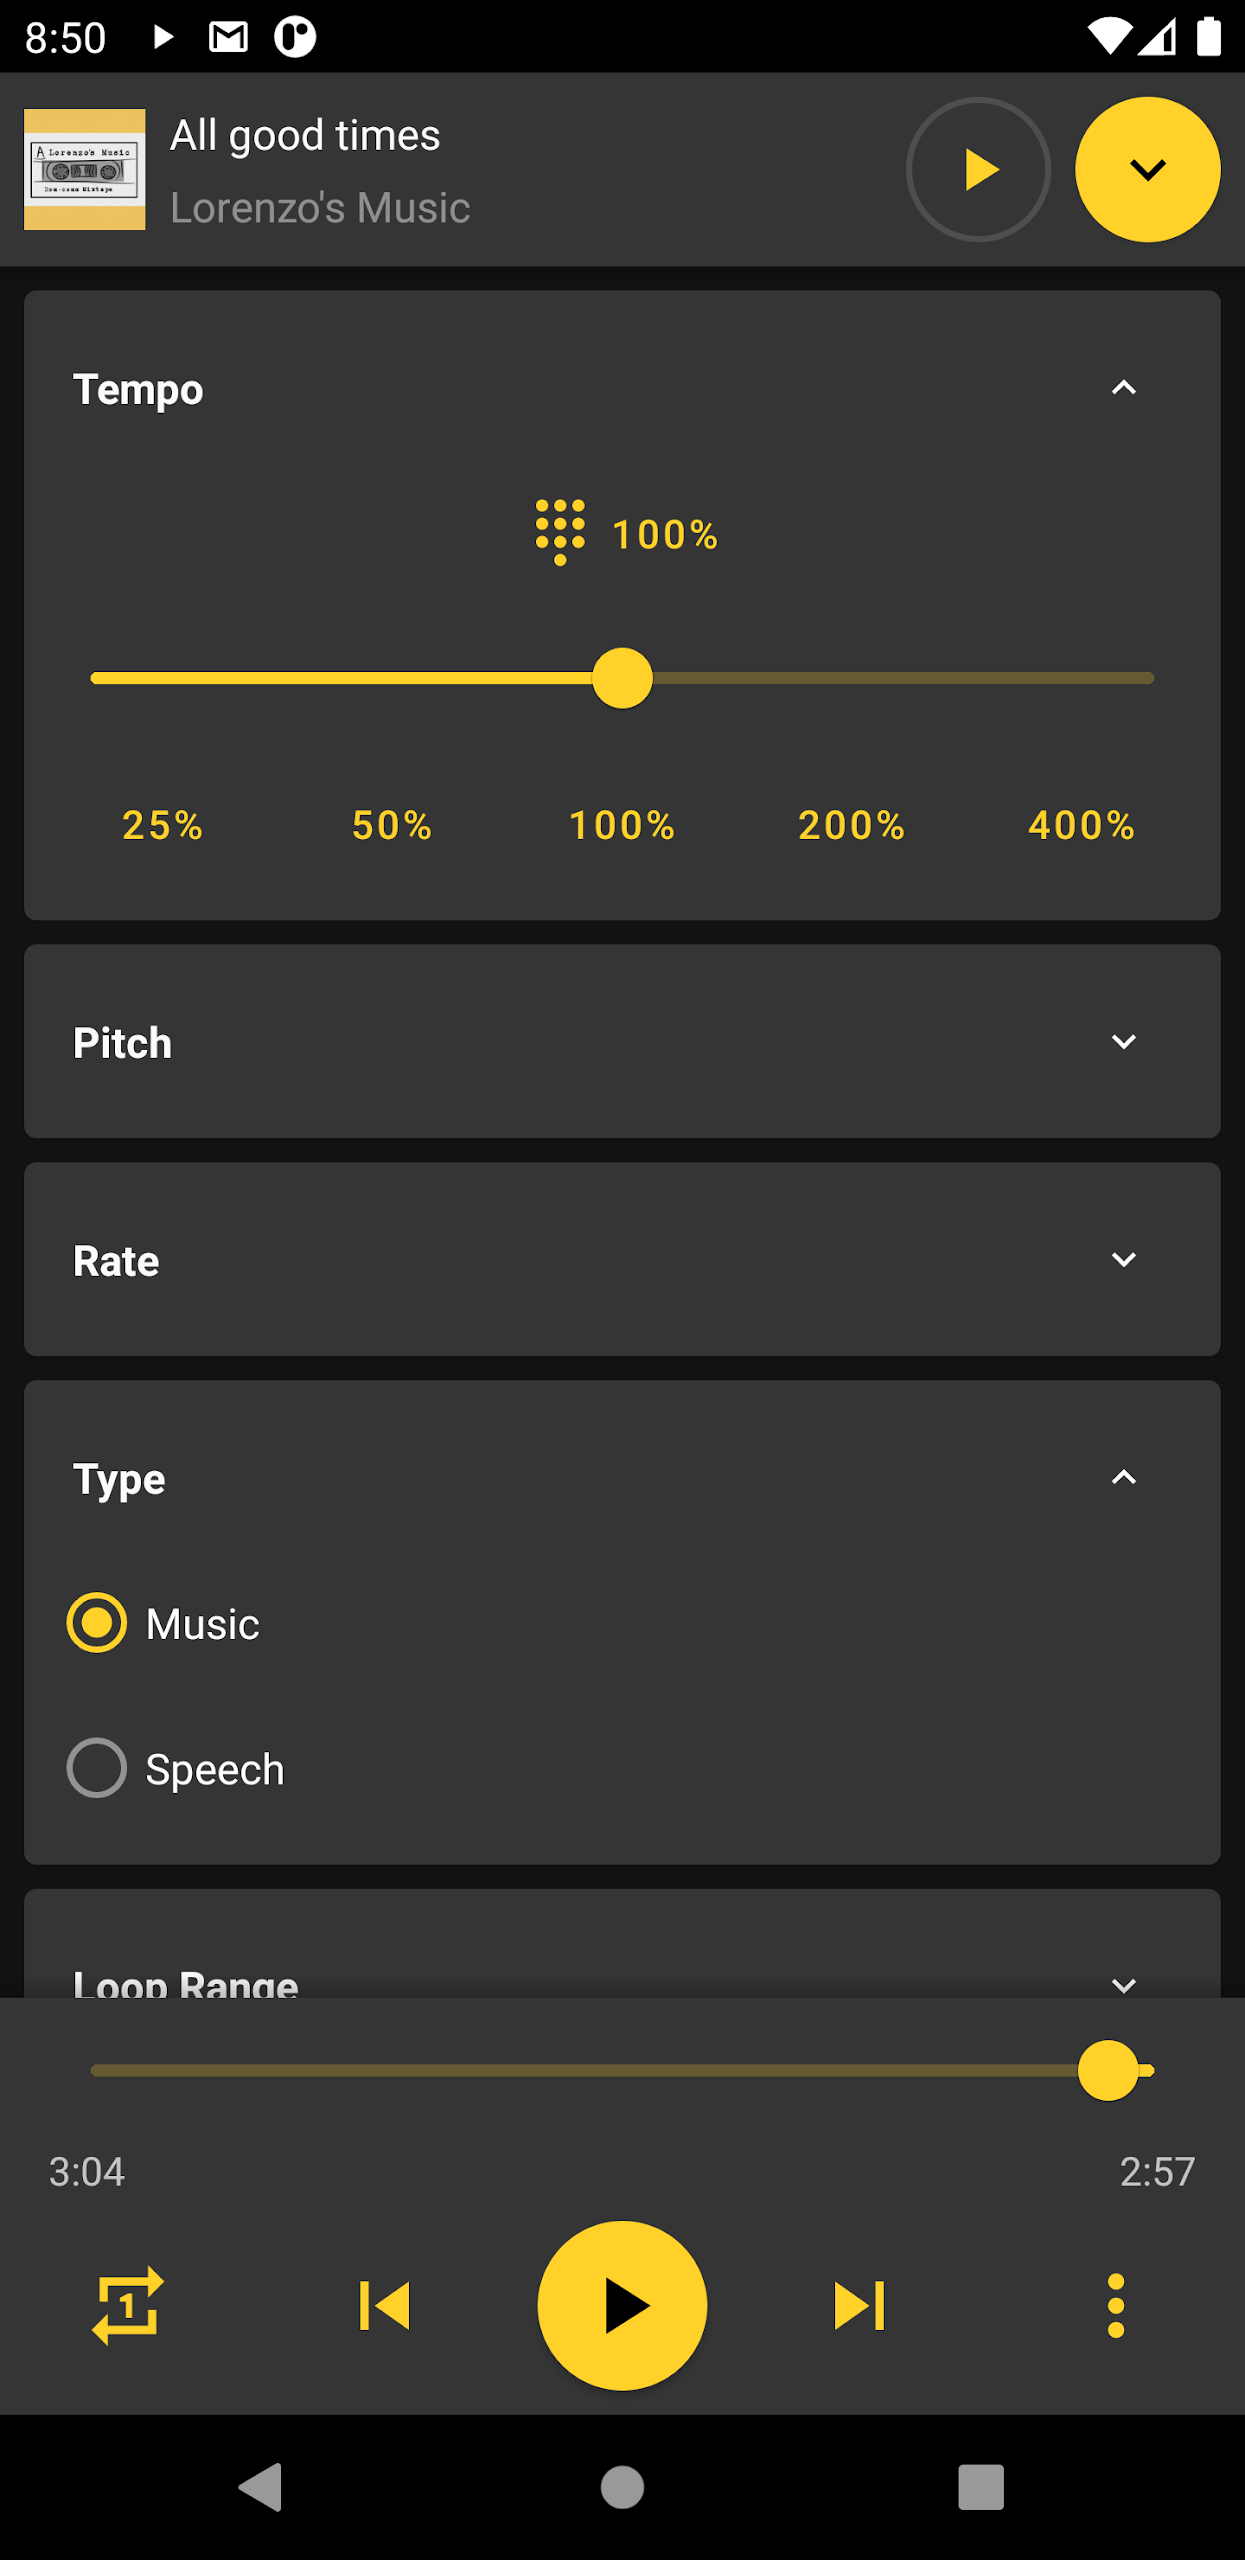
Task: Skip to the next track
Action: [860, 2305]
